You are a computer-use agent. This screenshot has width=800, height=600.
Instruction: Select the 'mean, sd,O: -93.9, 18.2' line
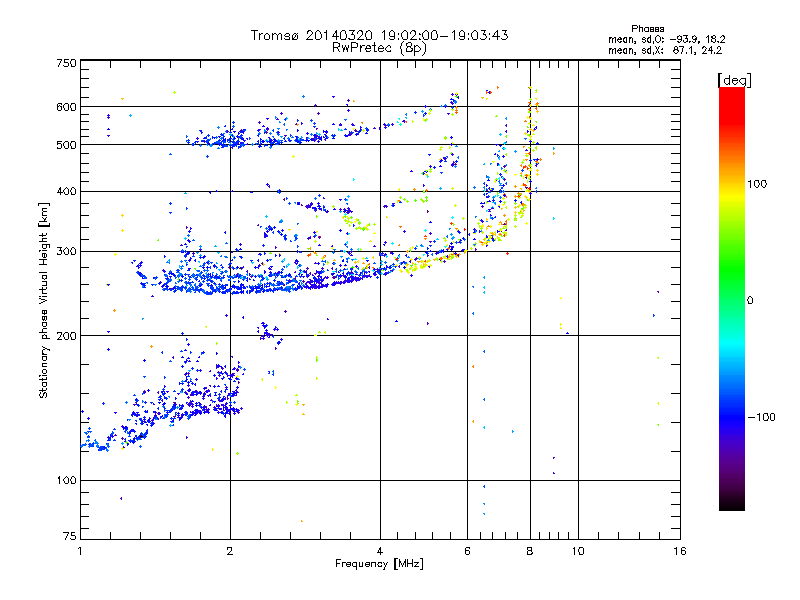tap(666, 39)
